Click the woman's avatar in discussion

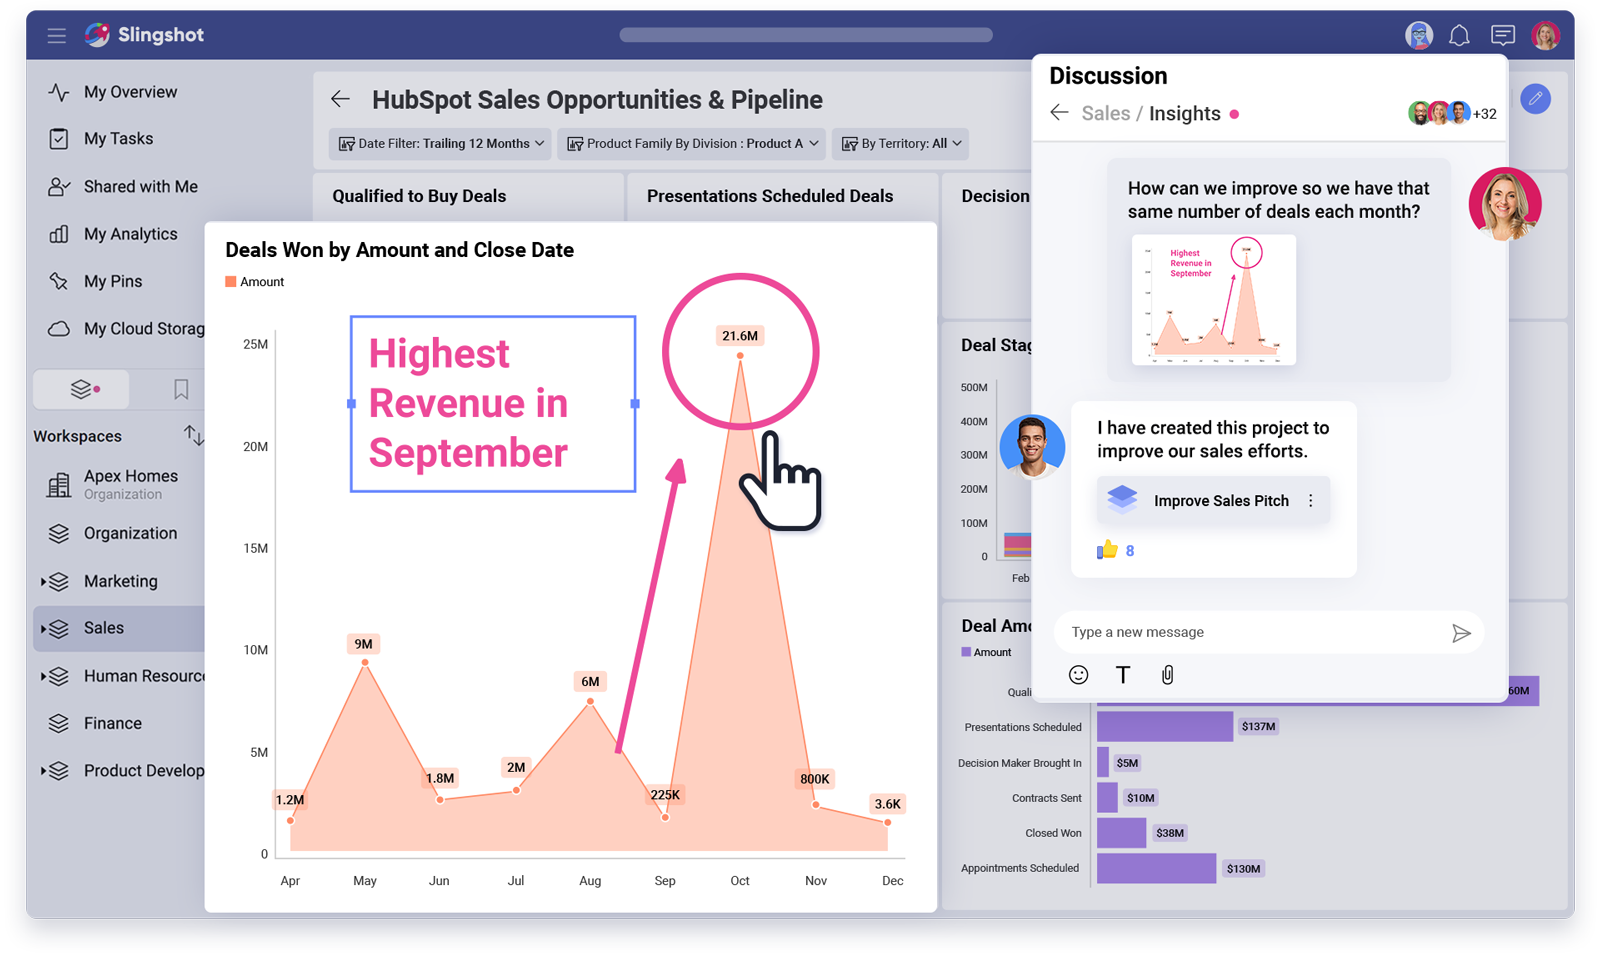coord(1505,204)
